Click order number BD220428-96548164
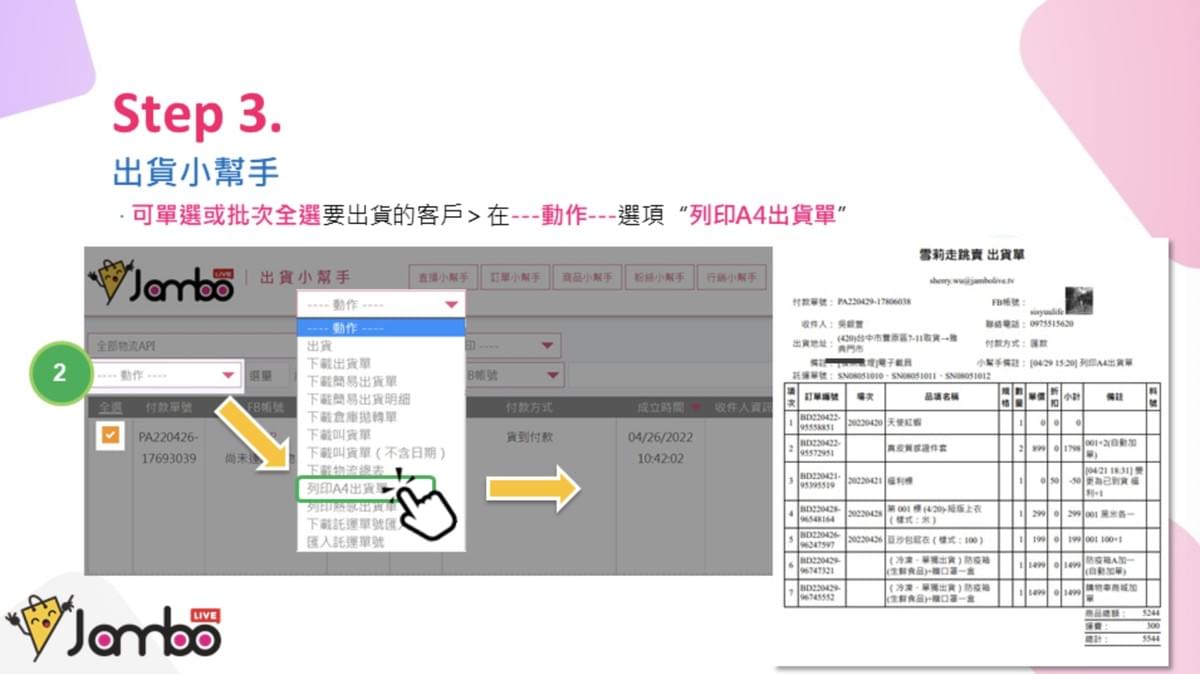This screenshot has width=1200, height=674. (821, 514)
